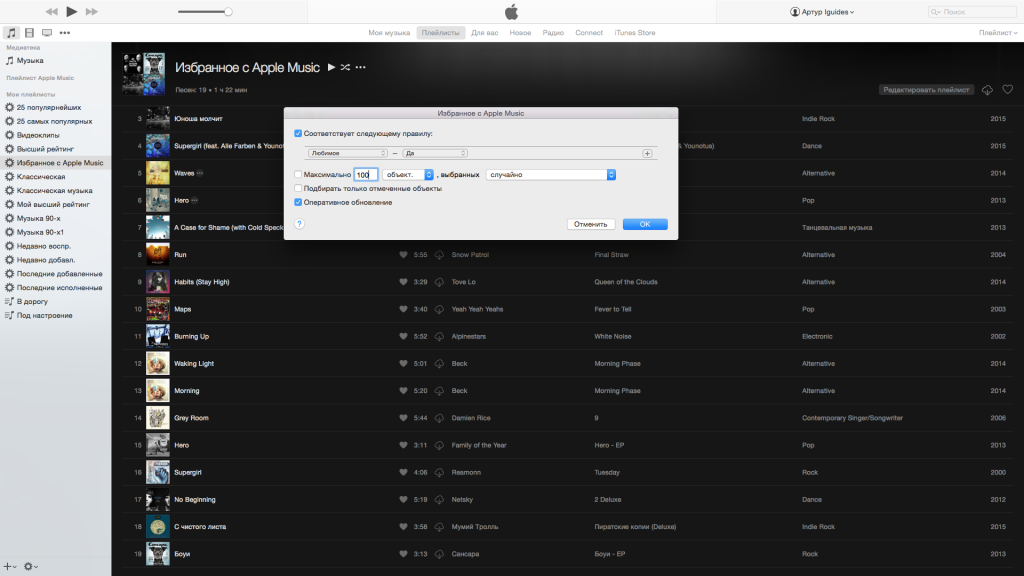The width and height of the screenshot is (1024, 576).
Task: Open the Любимое rule field dropdown
Action: [347, 153]
